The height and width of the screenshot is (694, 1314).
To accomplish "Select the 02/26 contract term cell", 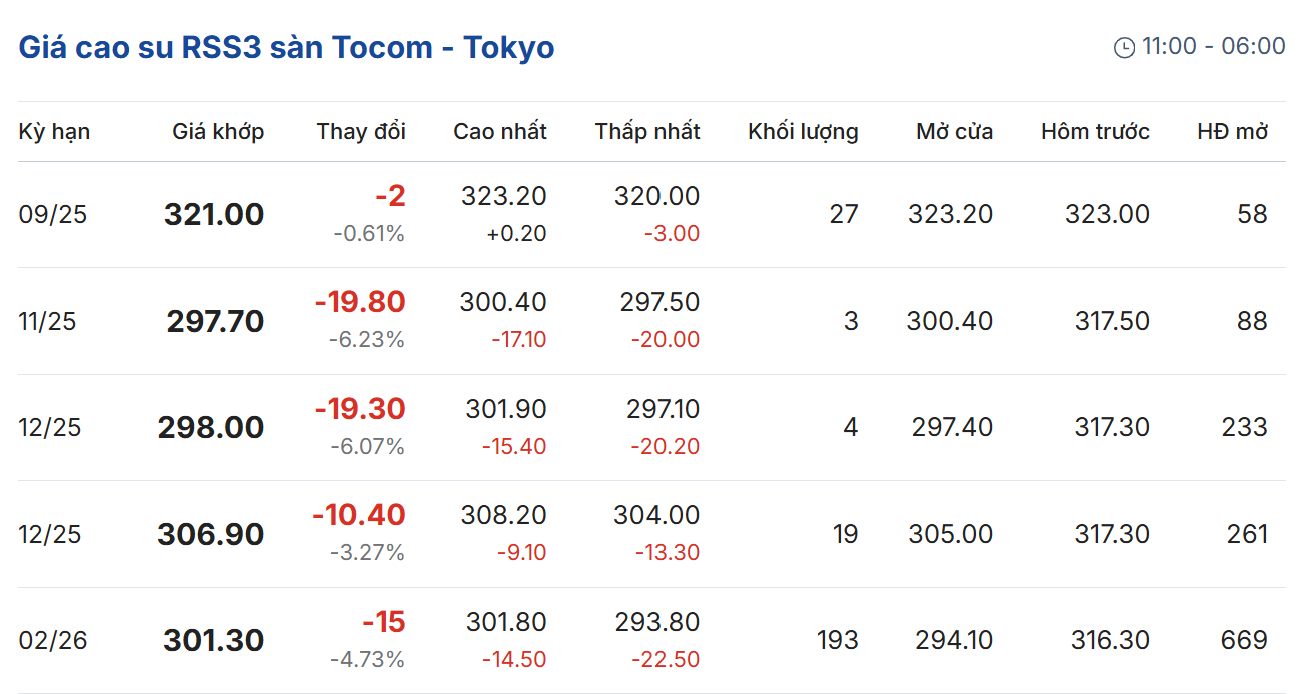I will [x=54, y=640].
